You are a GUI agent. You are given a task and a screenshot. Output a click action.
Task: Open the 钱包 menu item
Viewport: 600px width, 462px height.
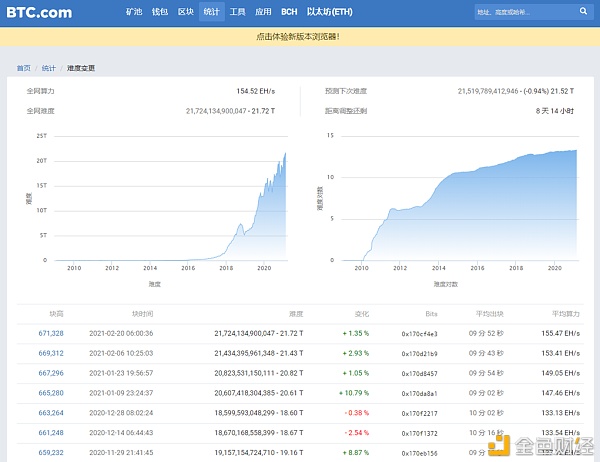(x=160, y=13)
